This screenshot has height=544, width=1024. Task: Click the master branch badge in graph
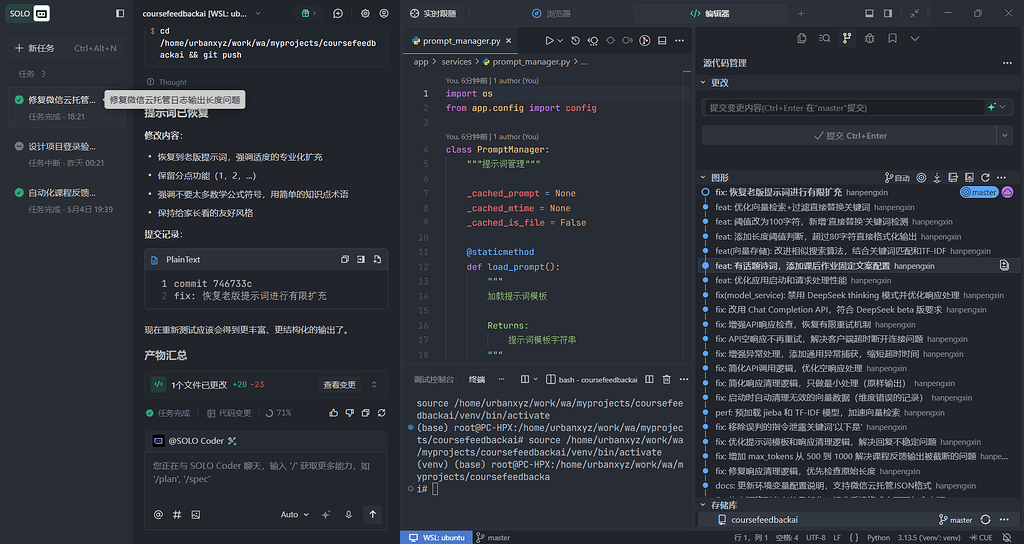[x=979, y=192]
